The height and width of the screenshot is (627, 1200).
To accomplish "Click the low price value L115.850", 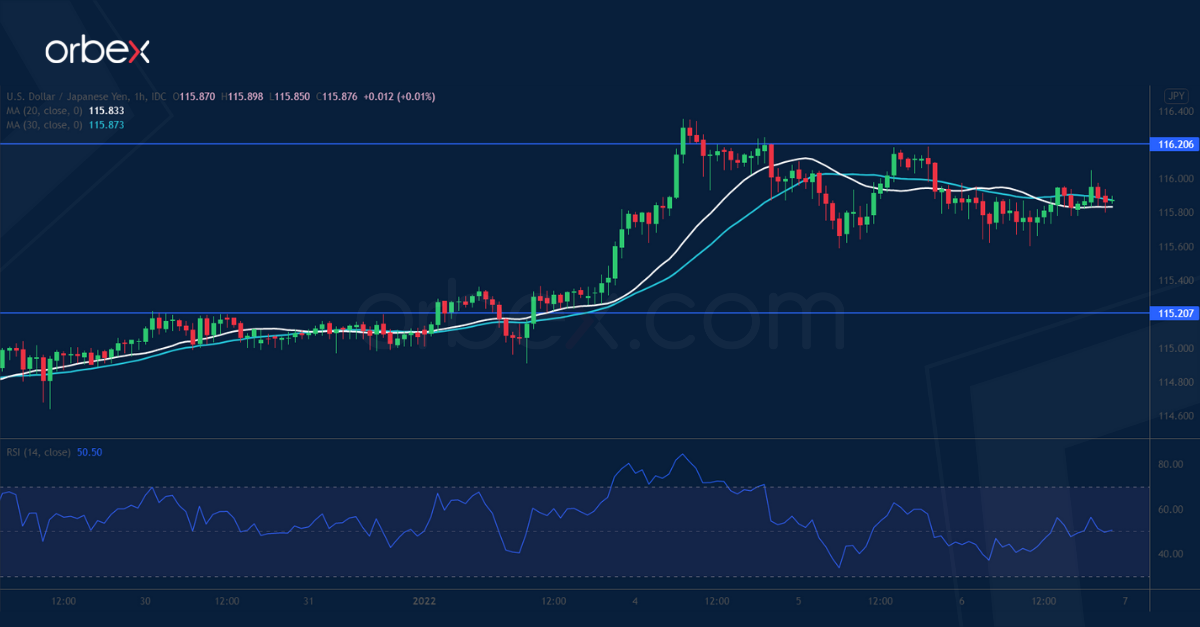I will point(290,96).
